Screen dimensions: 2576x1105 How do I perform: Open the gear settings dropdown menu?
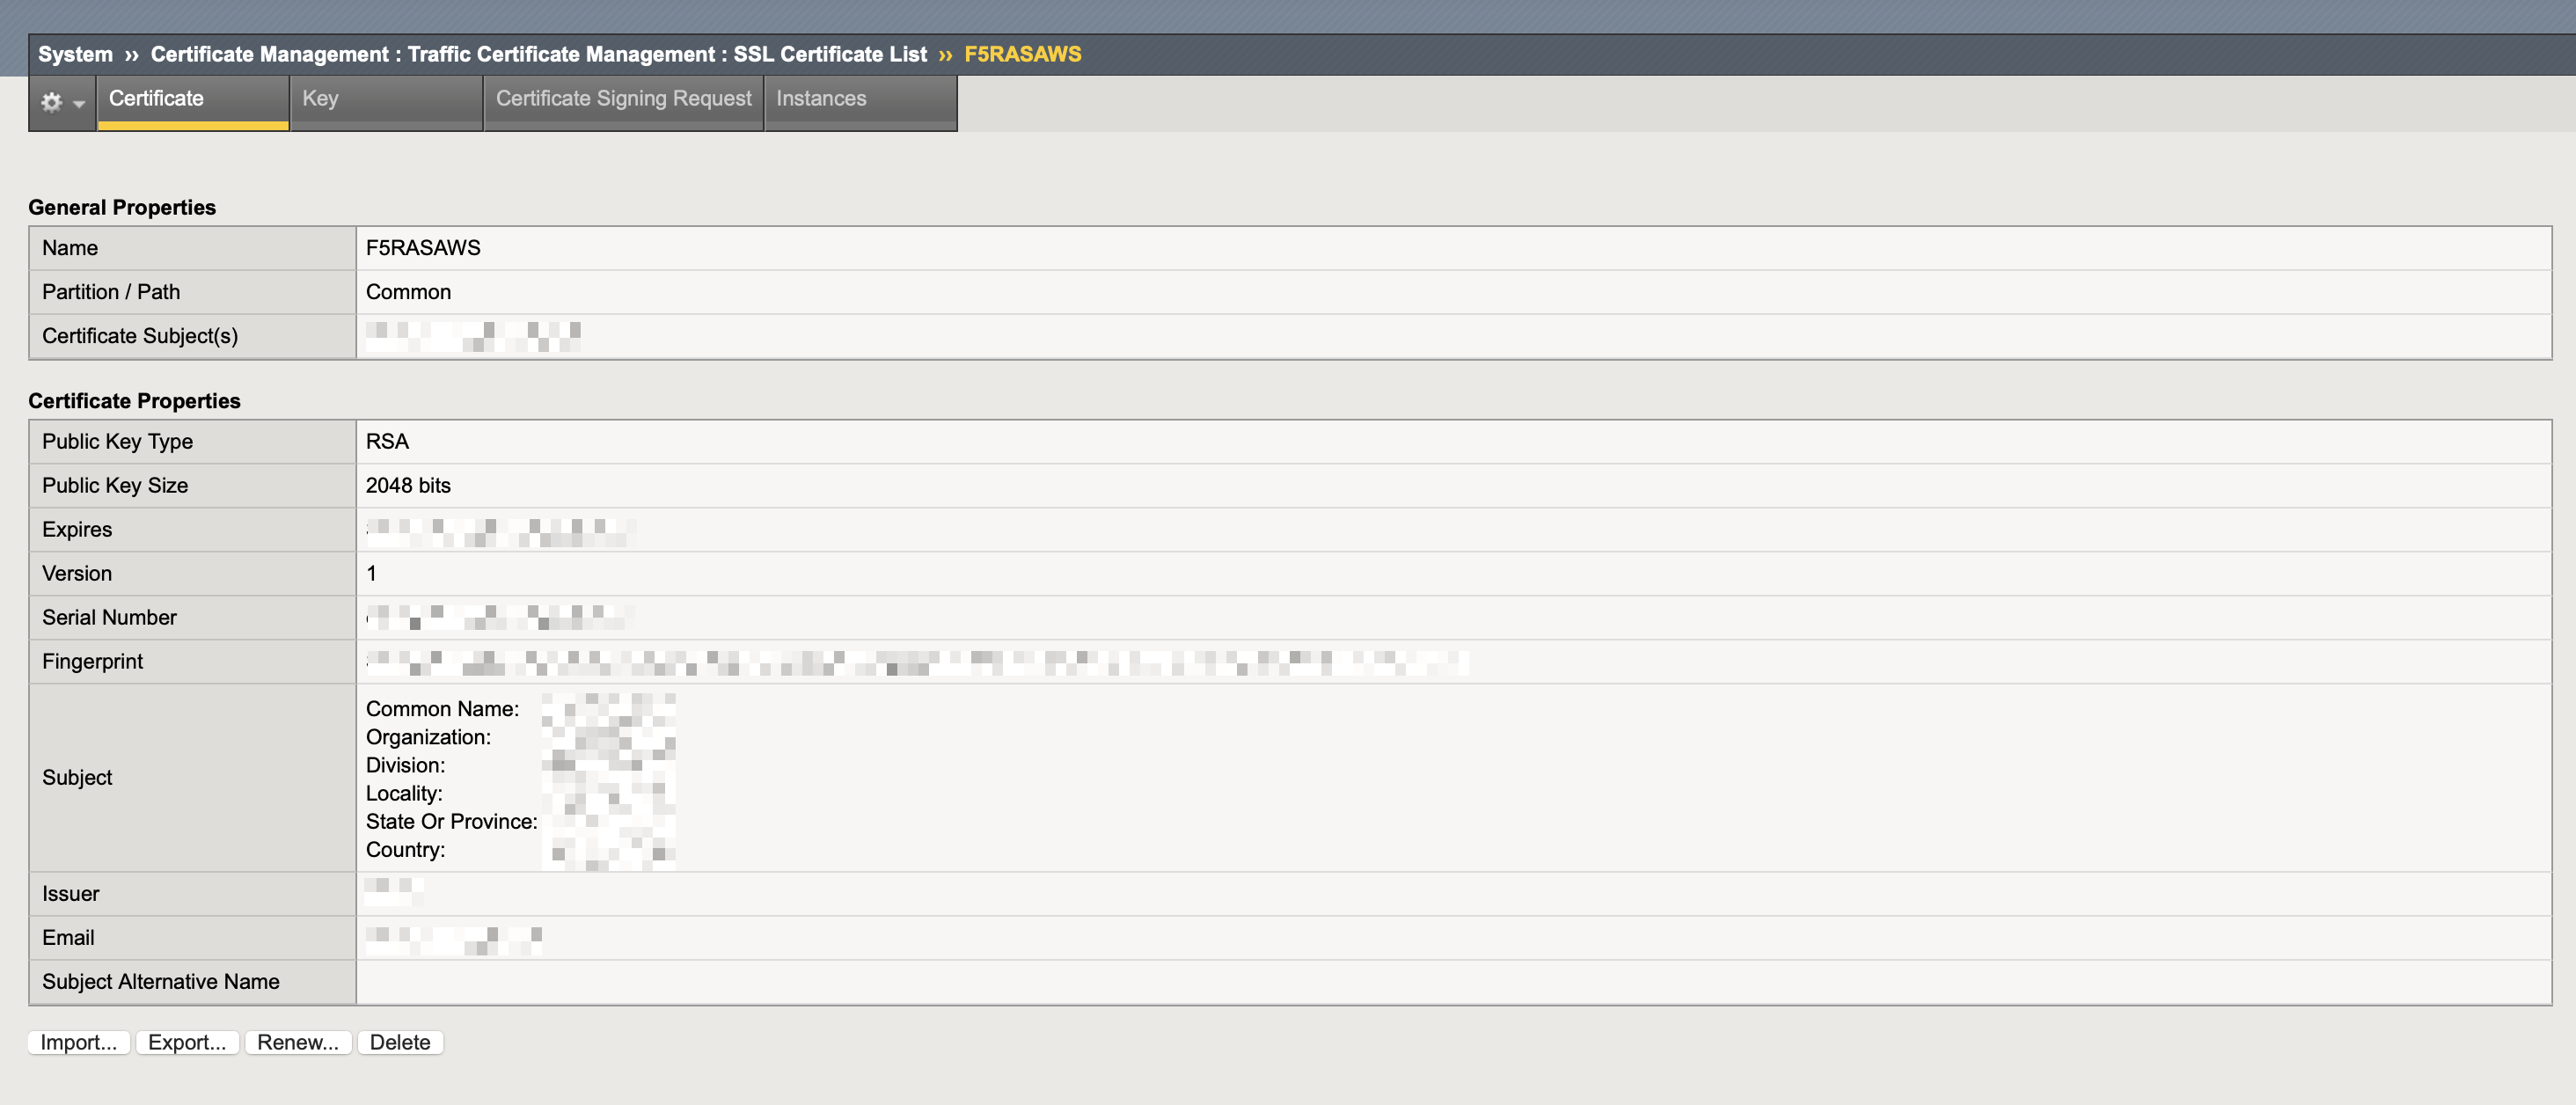(62, 101)
